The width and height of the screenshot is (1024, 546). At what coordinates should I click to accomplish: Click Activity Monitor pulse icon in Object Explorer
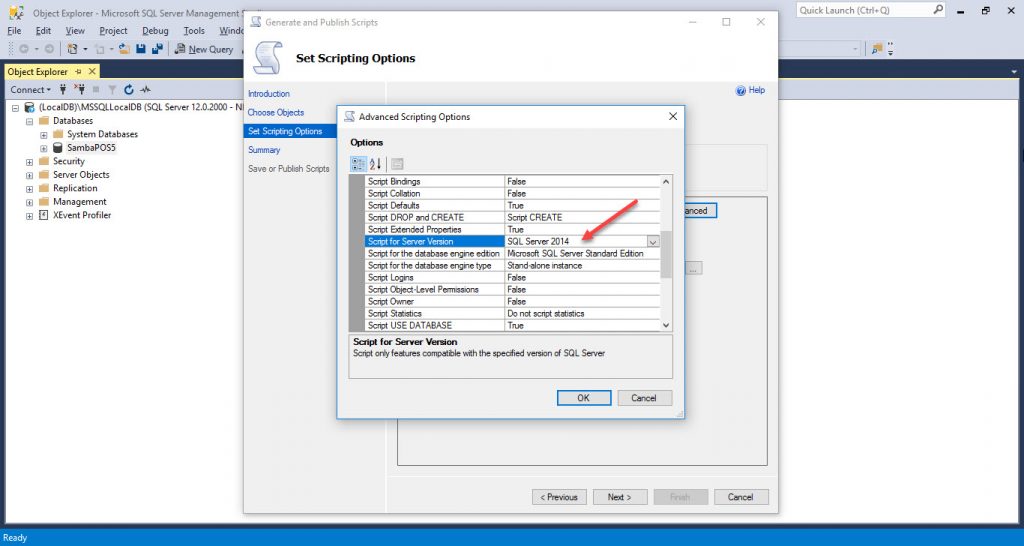point(146,89)
